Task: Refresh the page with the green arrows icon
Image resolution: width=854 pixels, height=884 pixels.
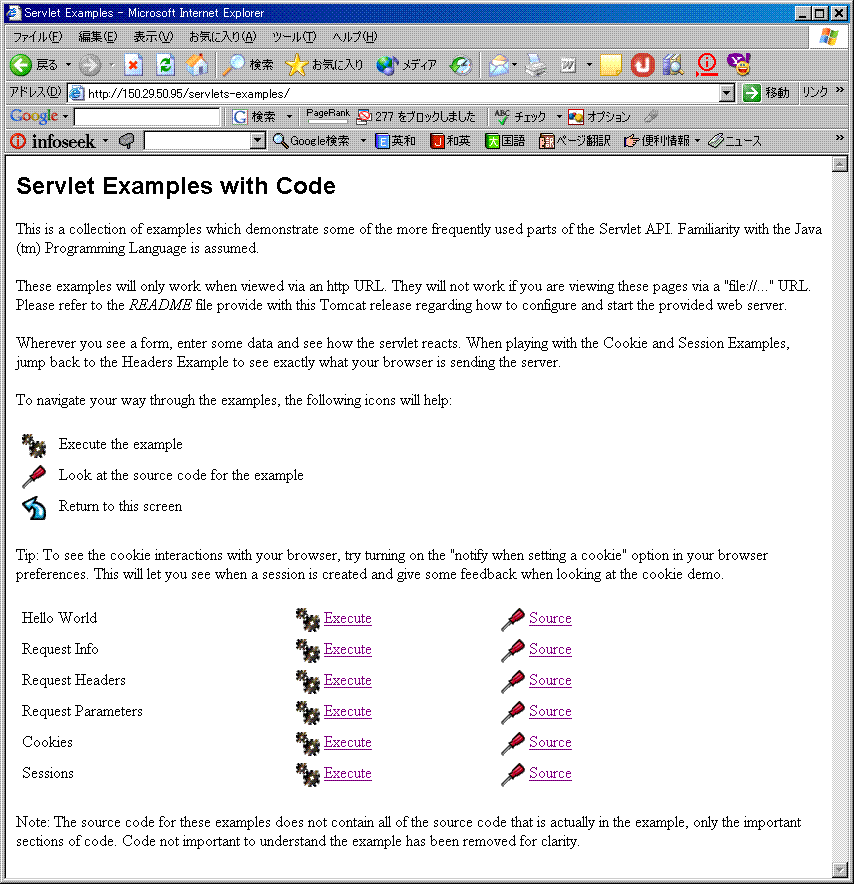Action: pos(165,65)
